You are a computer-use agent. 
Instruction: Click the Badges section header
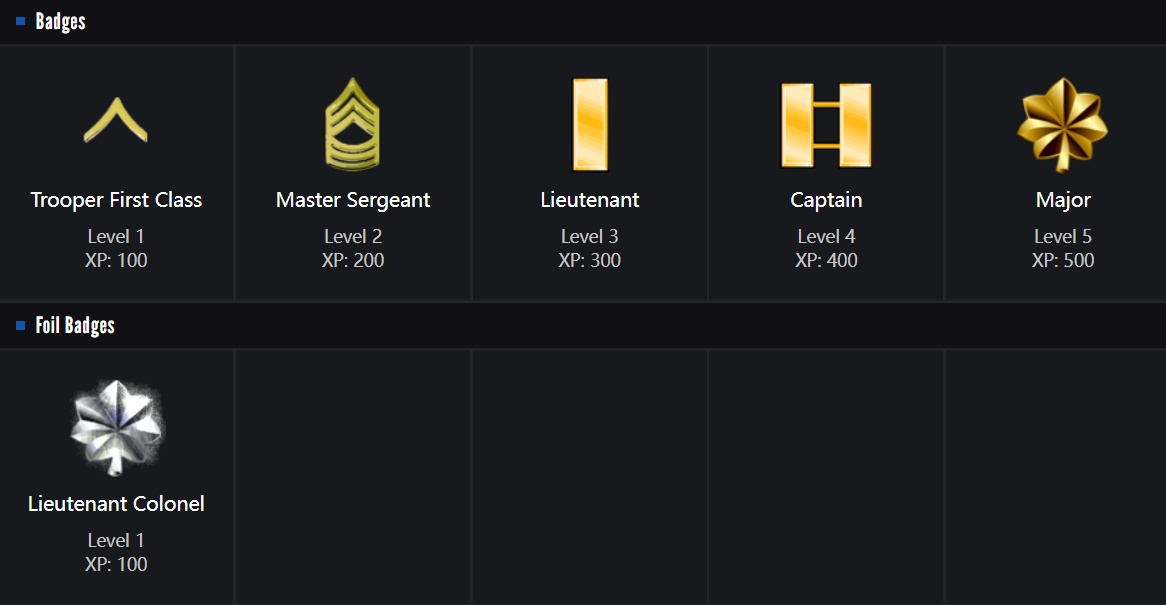pos(60,21)
